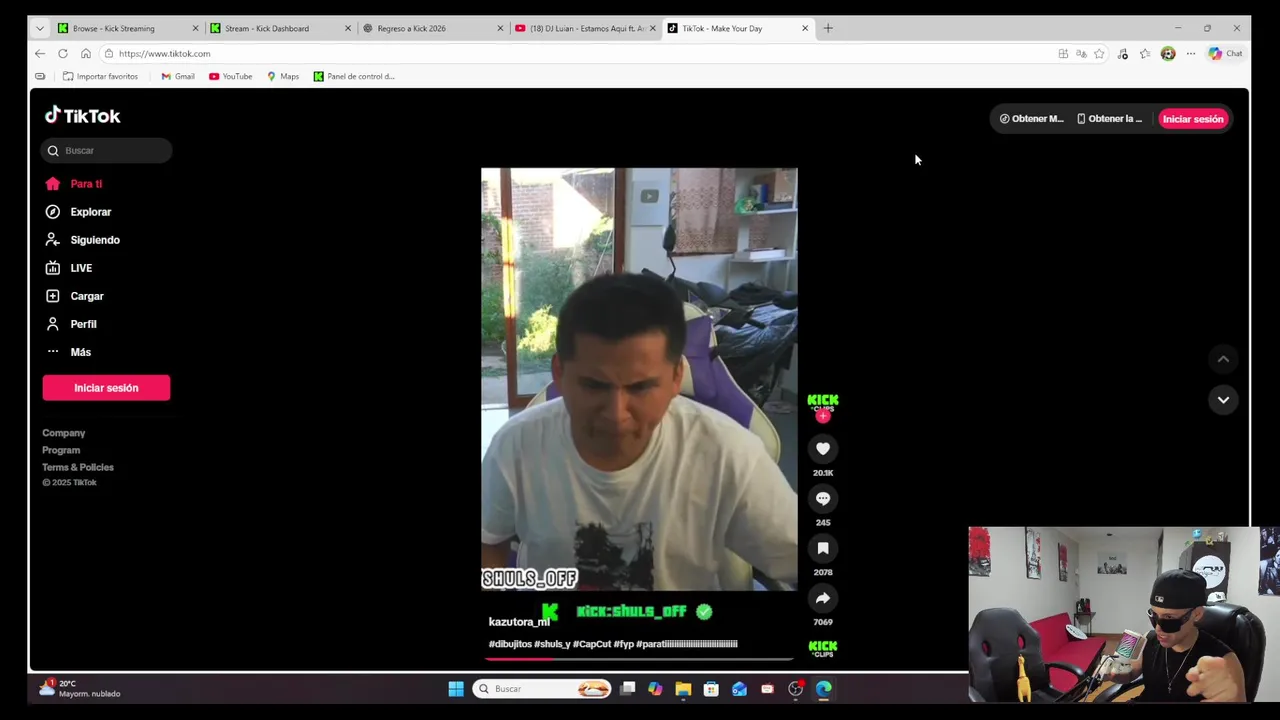Open Gmail bookmark
This screenshot has width=1280, height=720.
(177, 76)
